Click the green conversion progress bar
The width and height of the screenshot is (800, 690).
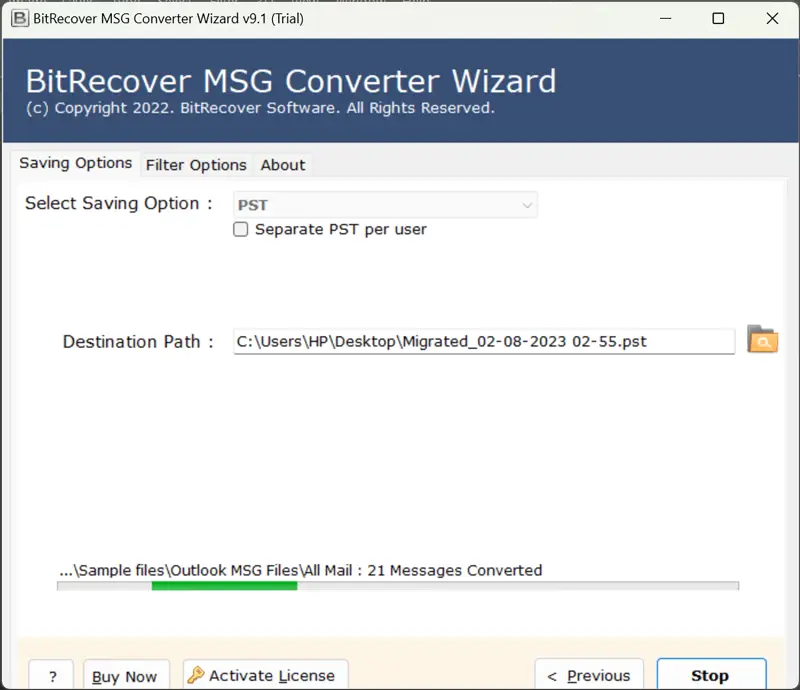point(224,586)
